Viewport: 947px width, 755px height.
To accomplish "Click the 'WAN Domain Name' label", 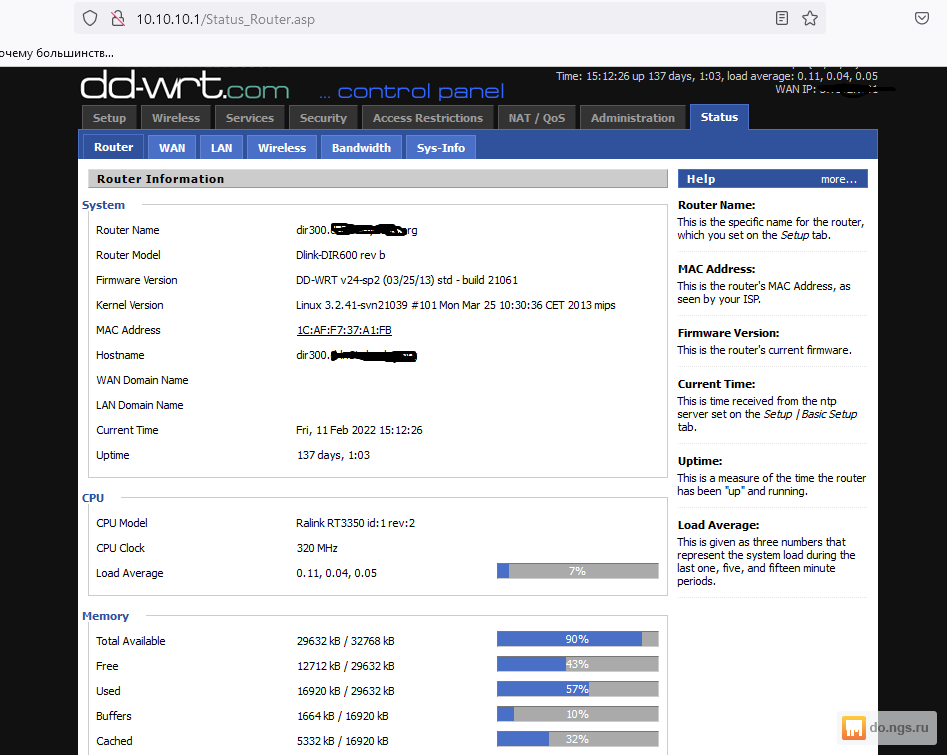I will [142, 380].
